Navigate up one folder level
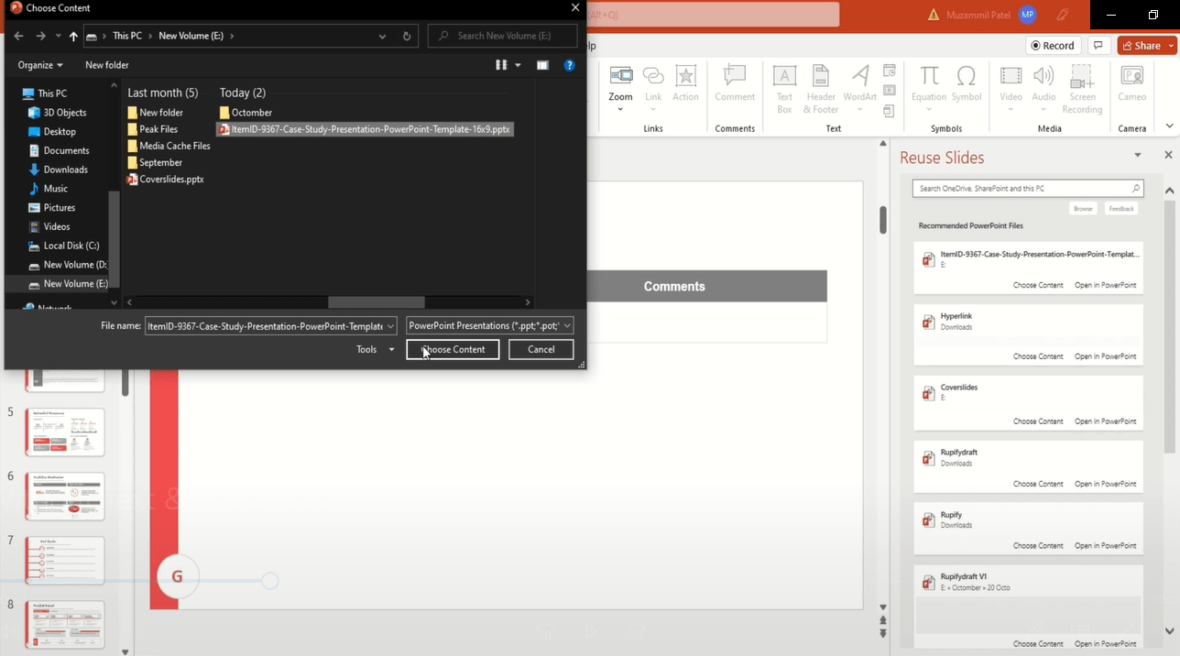Screen dimensions: 1180x656 pos(73,36)
